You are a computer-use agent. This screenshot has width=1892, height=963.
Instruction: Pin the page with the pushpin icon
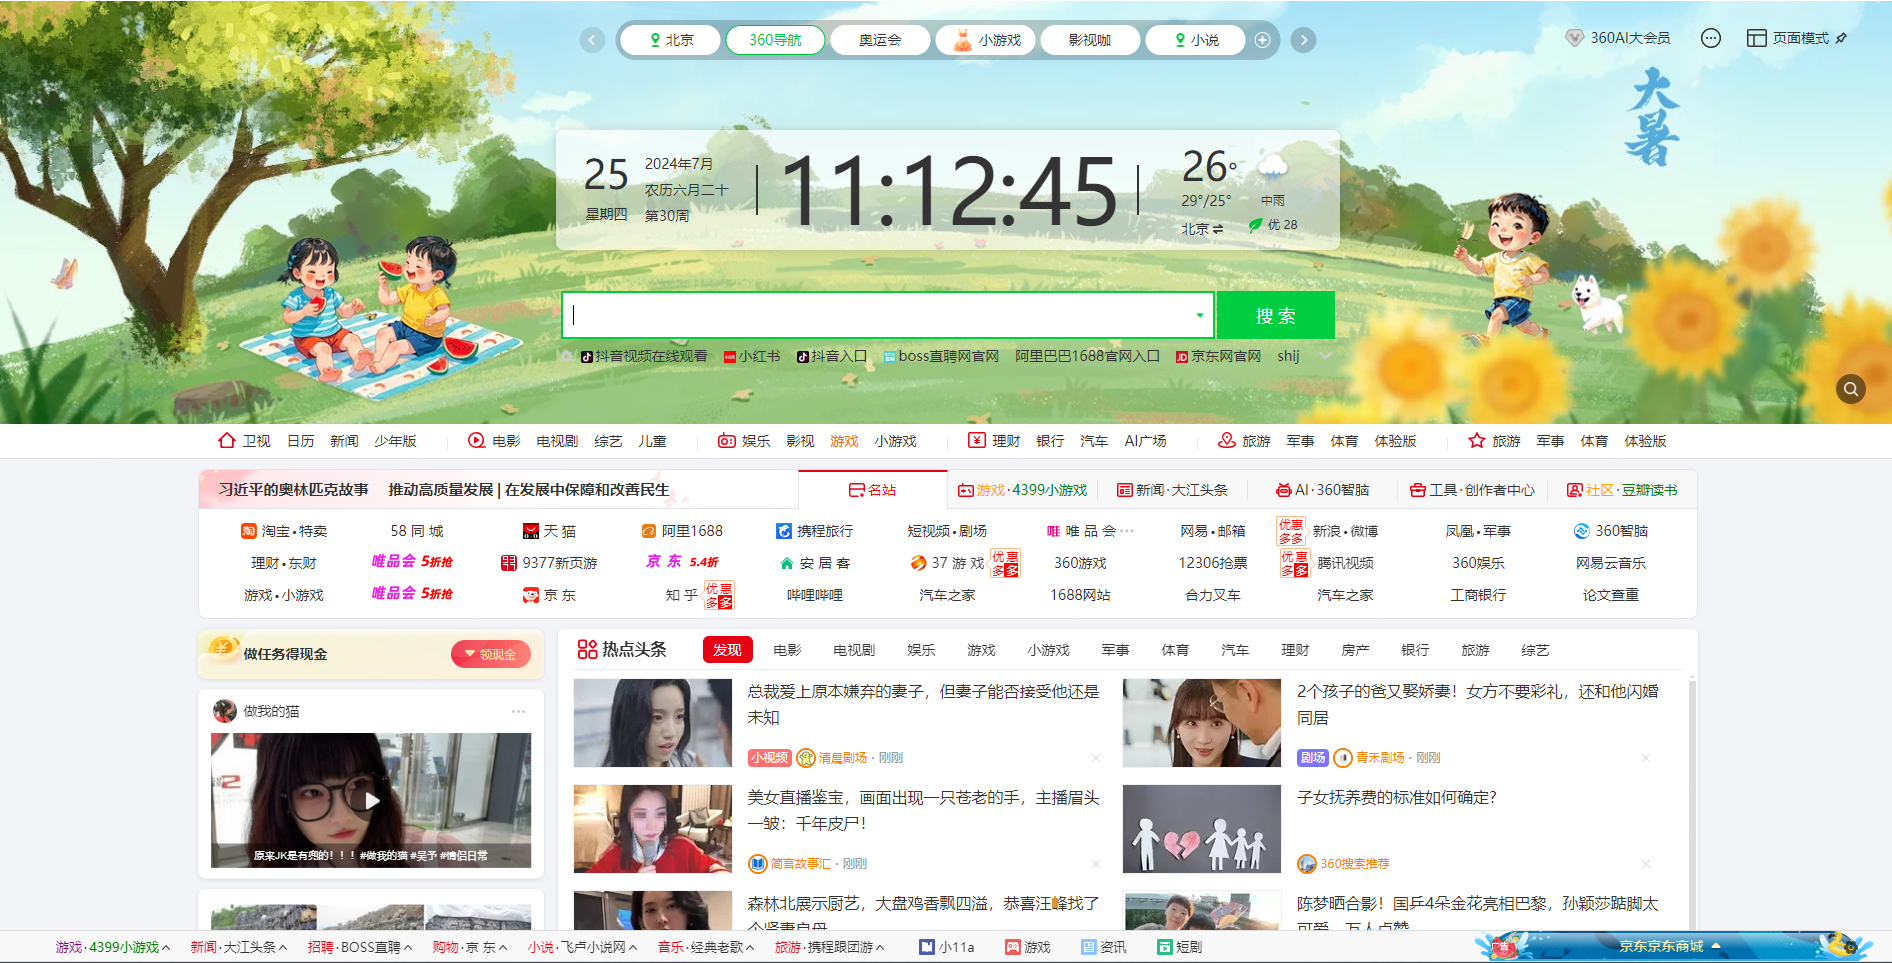tap(1841, 38)
